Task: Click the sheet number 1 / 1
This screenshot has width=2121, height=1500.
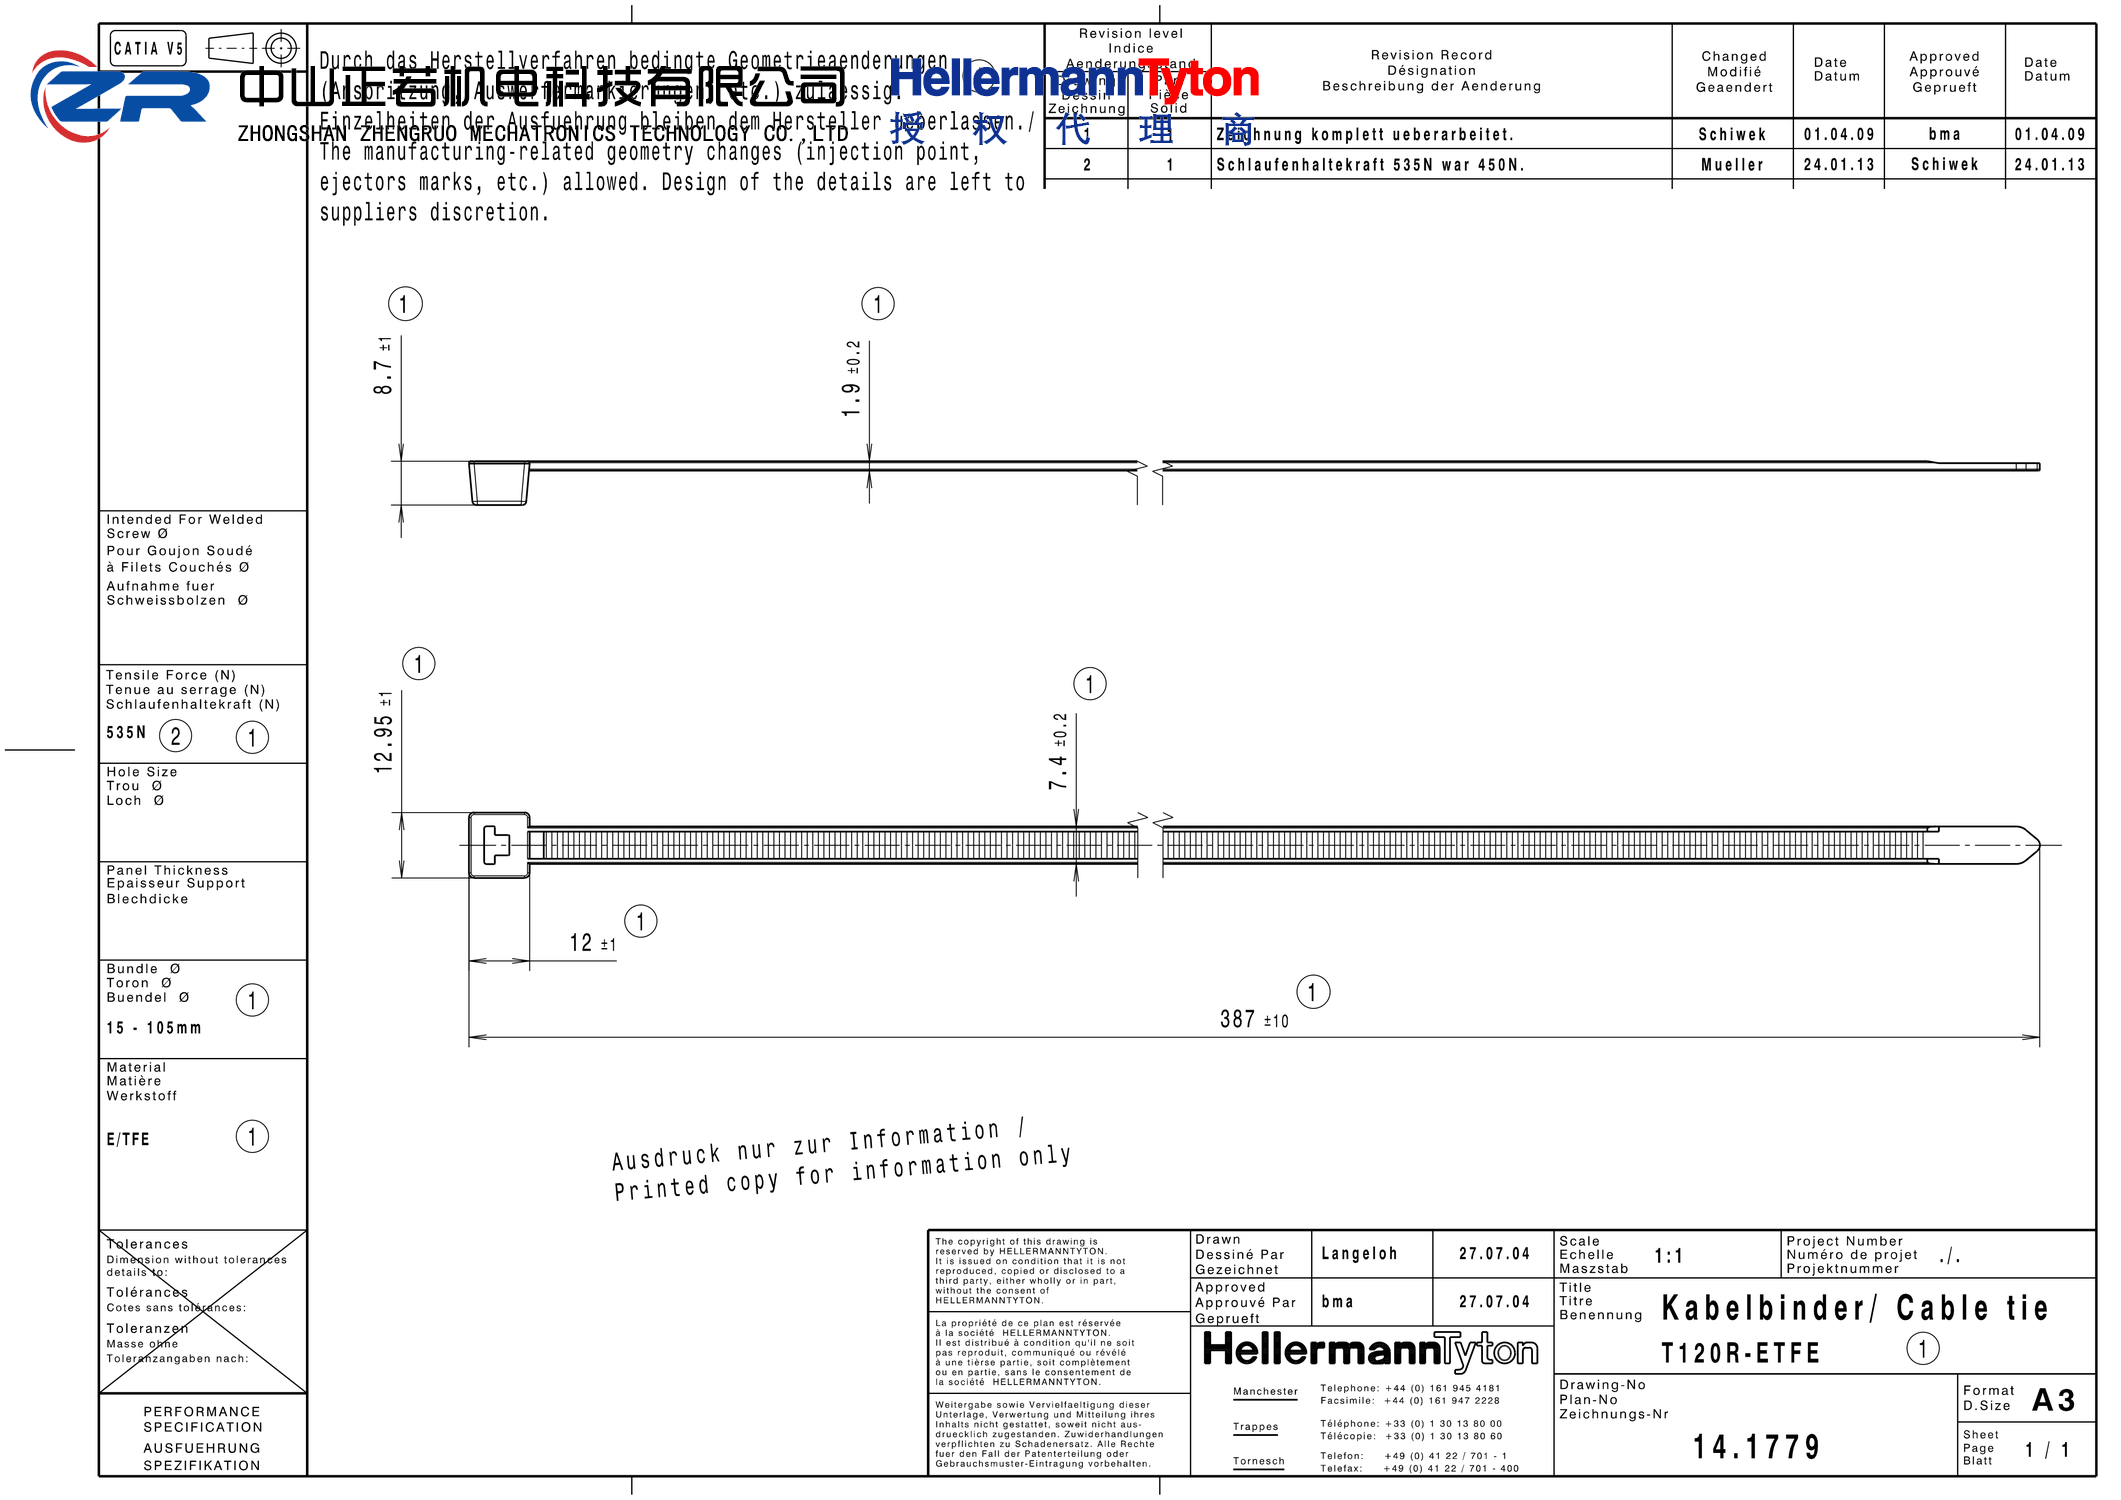Action: click(x=2047, y=1450)
